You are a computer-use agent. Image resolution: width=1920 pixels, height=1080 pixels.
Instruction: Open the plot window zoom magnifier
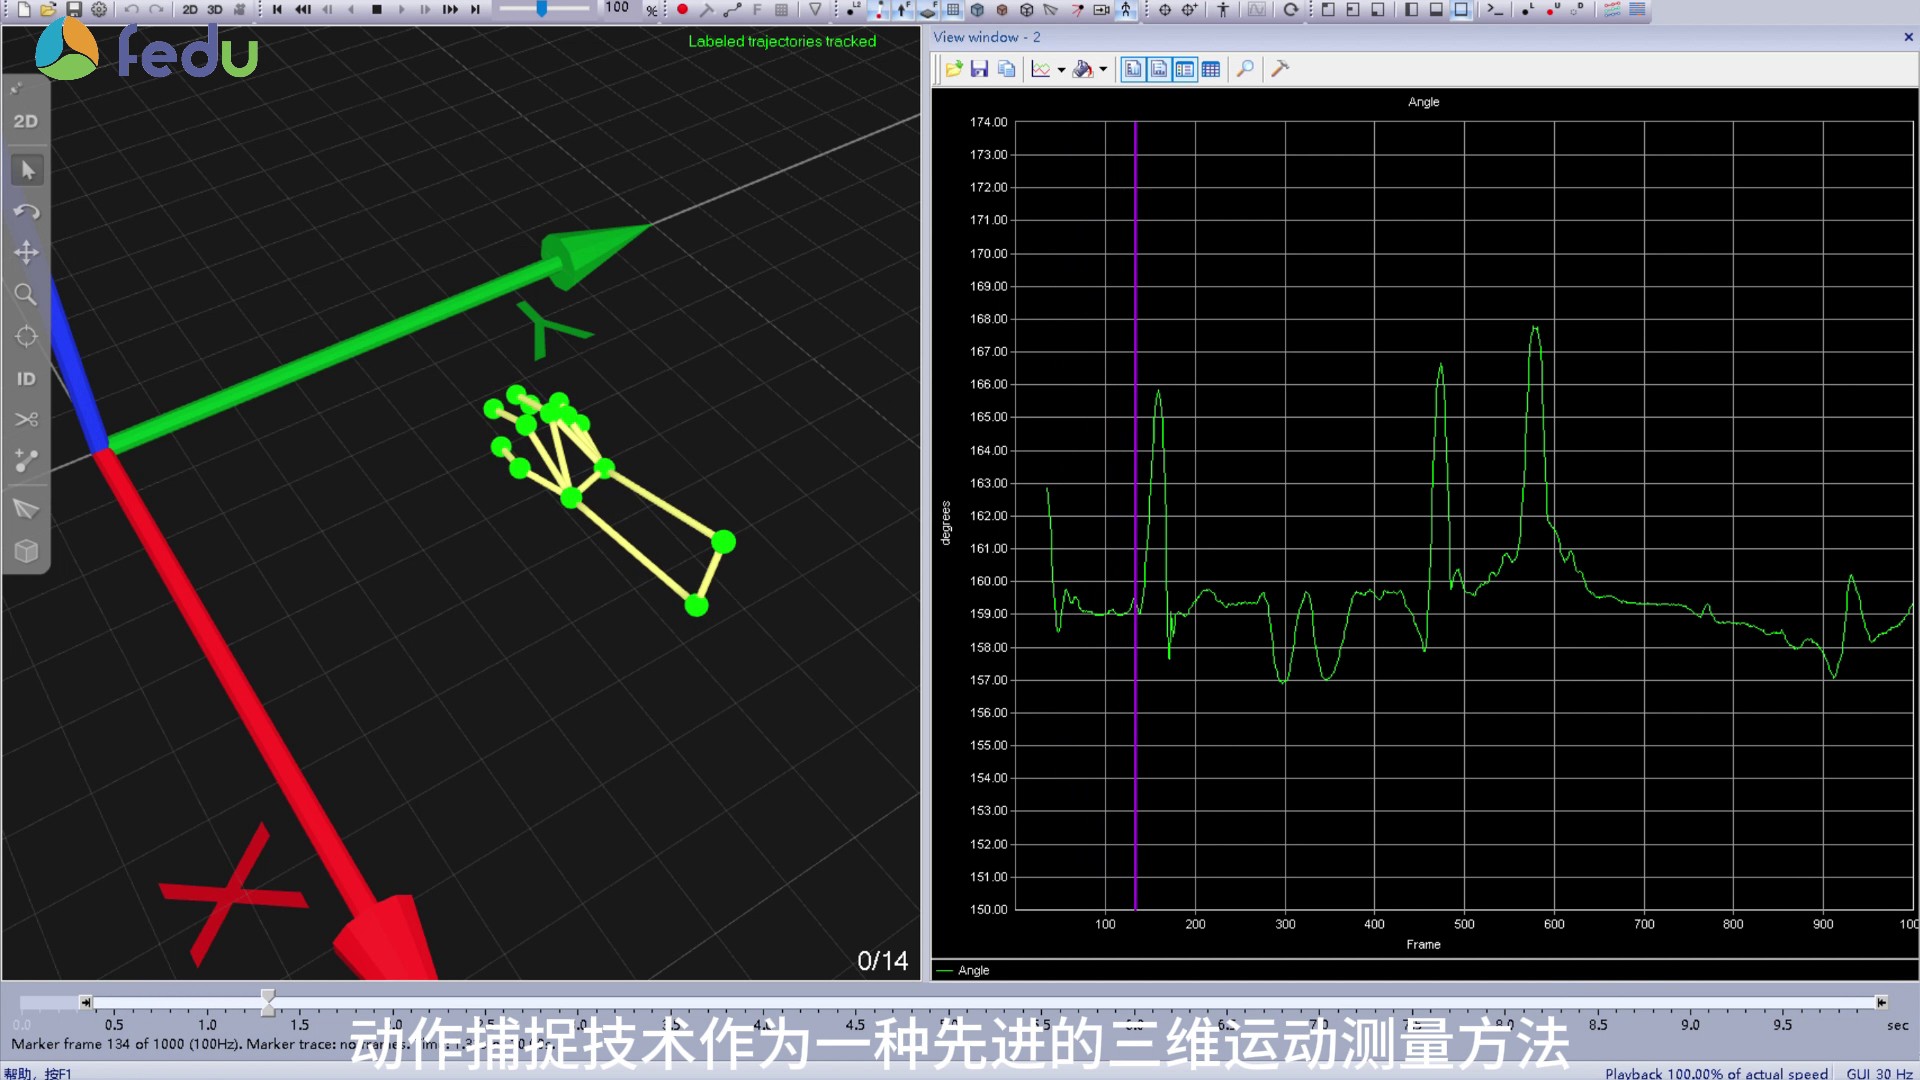pos(1245,69)
